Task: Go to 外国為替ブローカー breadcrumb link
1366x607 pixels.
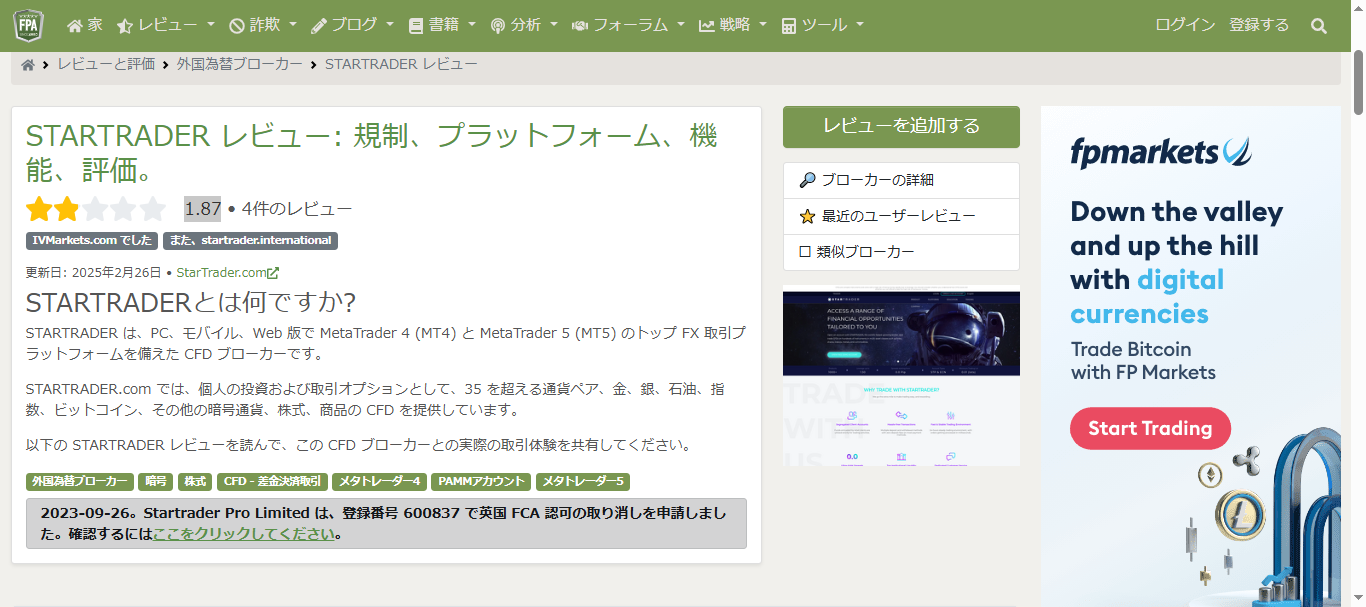Action: (240, 64)
